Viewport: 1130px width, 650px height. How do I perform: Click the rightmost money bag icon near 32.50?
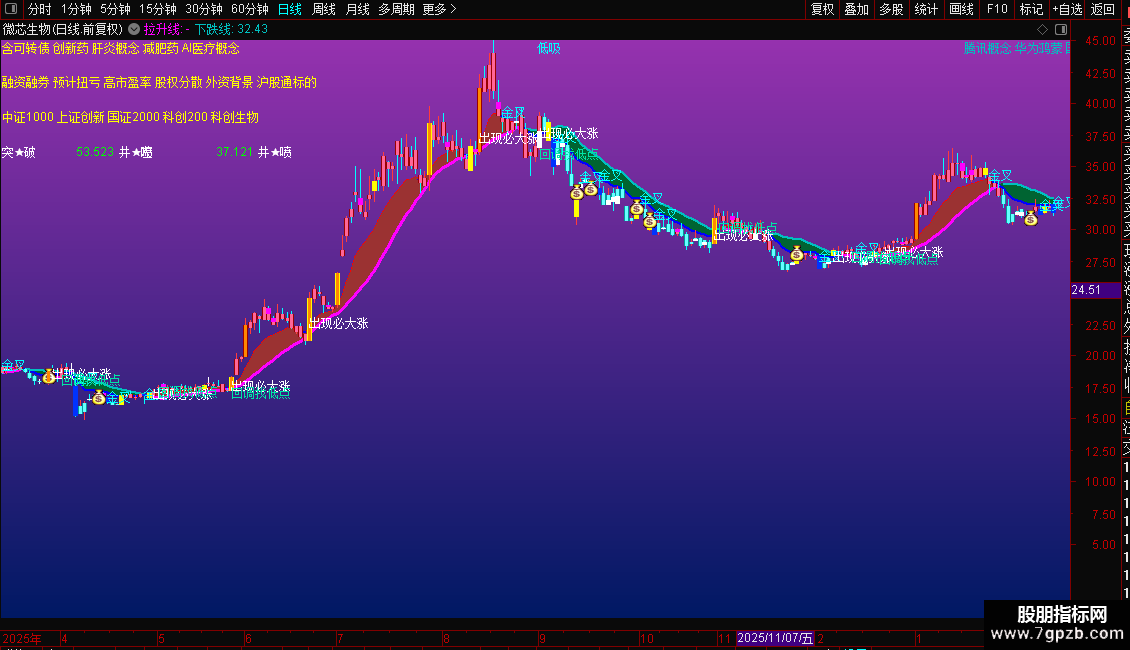pyautogui.click(x=1031, y=218)
